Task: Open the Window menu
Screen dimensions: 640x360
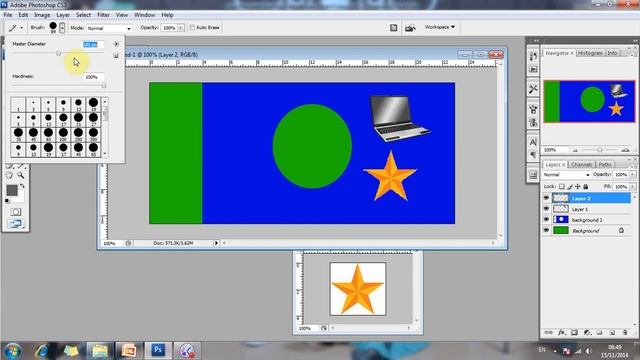Action: 144,15
